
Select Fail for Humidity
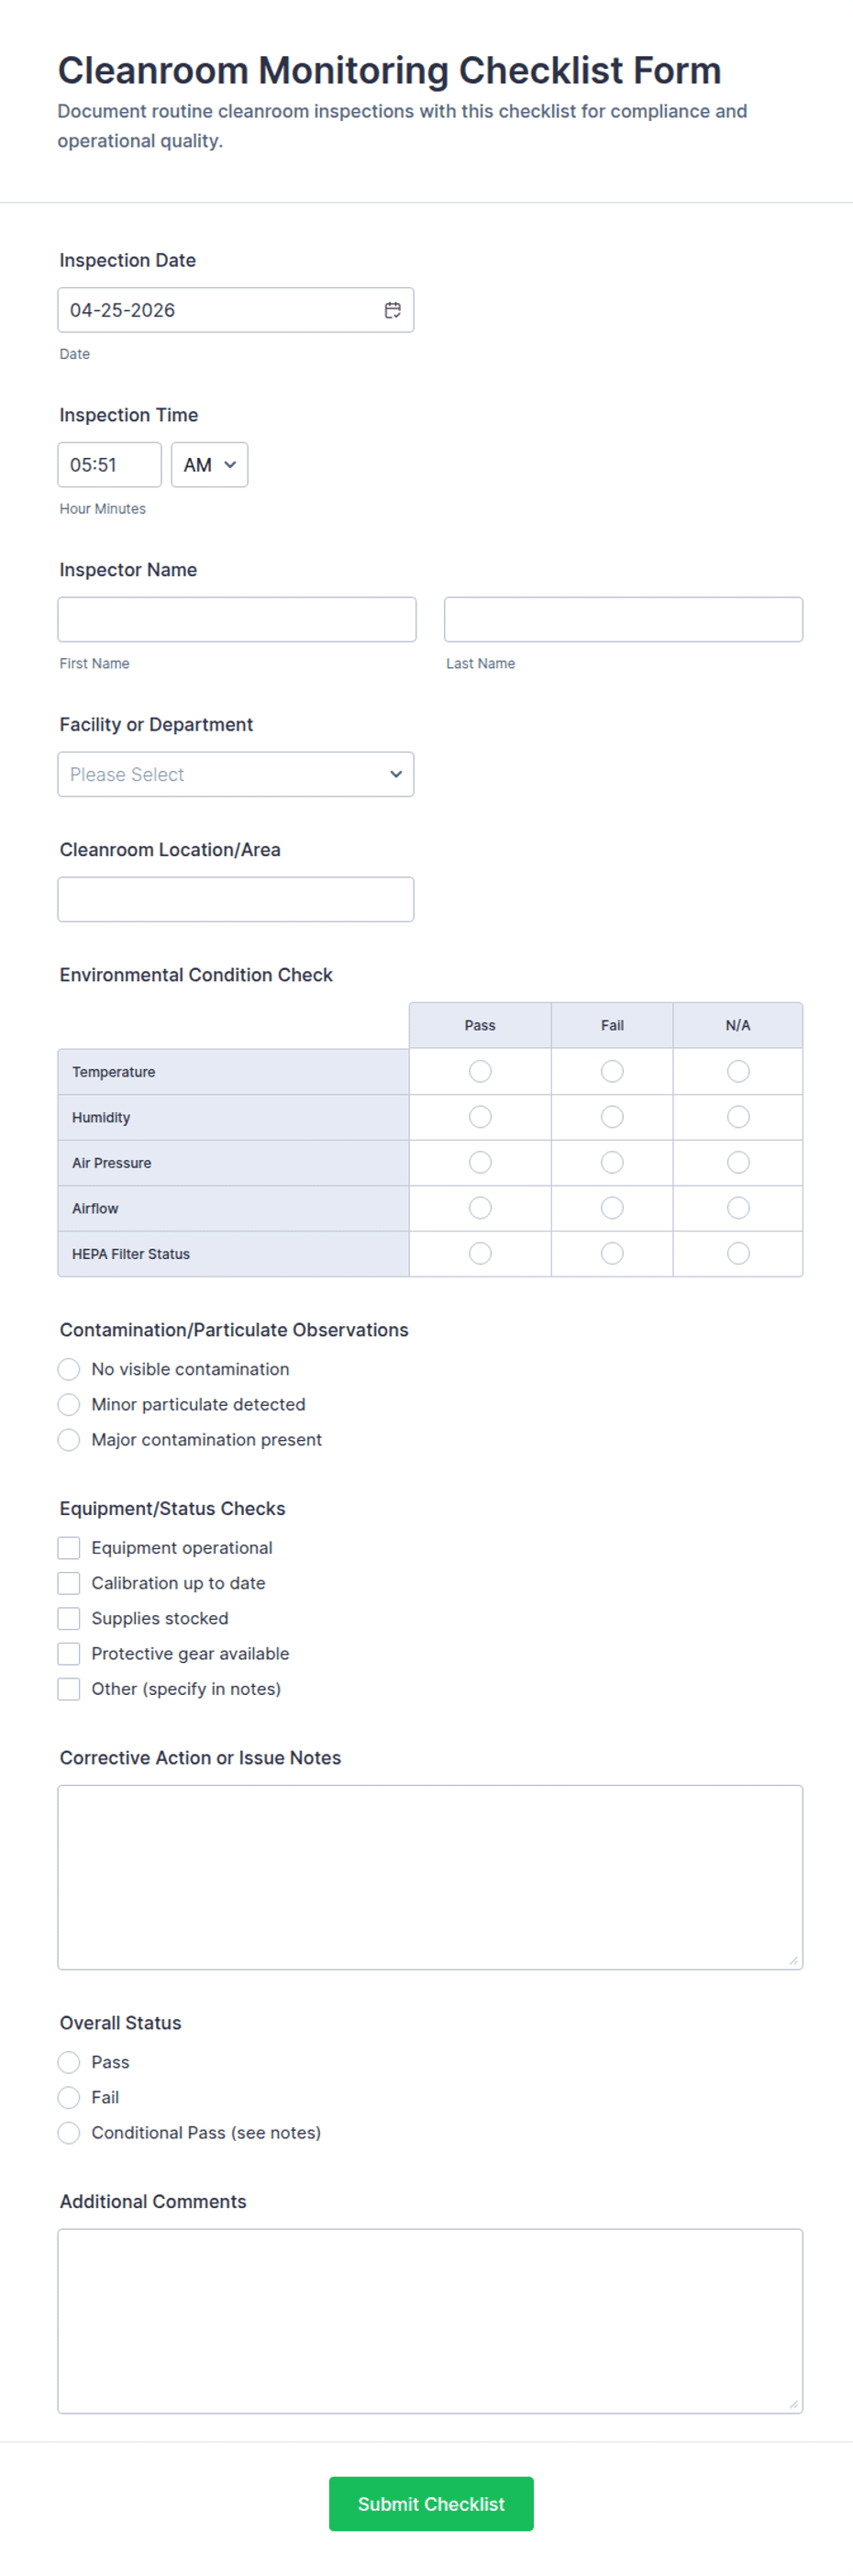point(611,1117)
